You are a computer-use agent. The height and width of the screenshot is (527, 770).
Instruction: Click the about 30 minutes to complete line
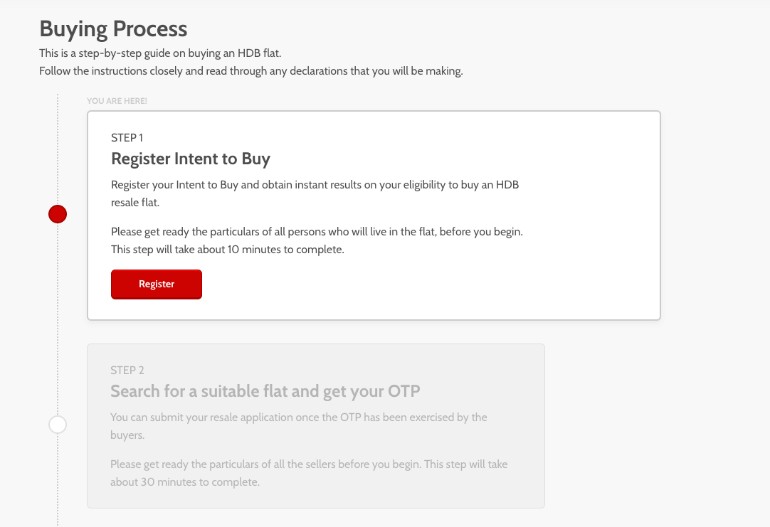pyautogui.click(x=185, y=482)
